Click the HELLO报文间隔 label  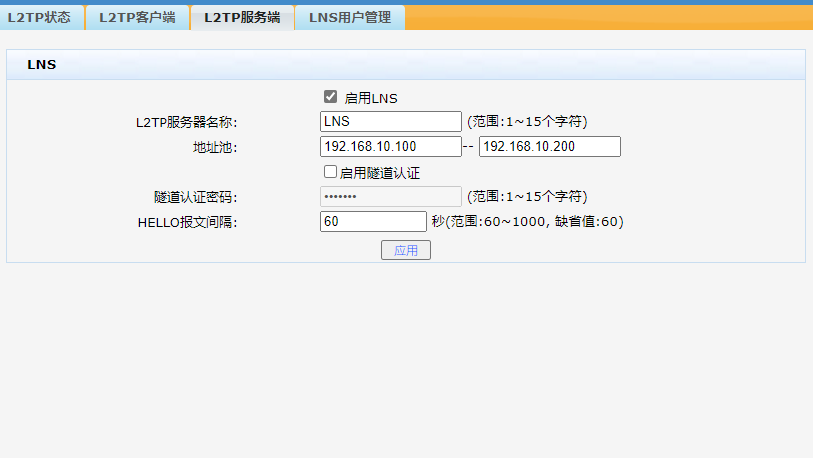(188, 223)
